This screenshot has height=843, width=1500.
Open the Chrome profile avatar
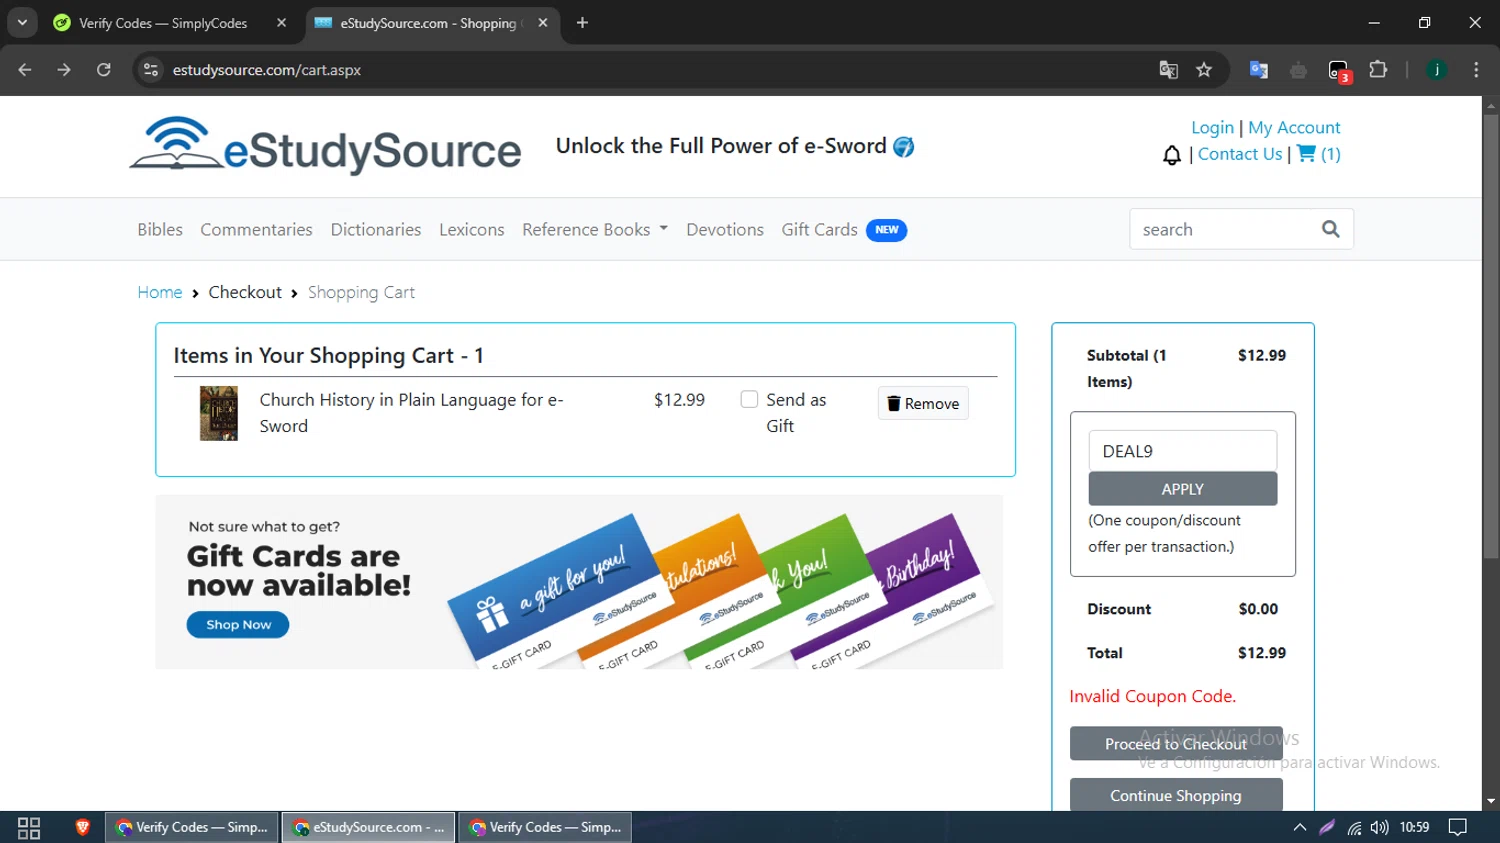(x=1437, y=70)
